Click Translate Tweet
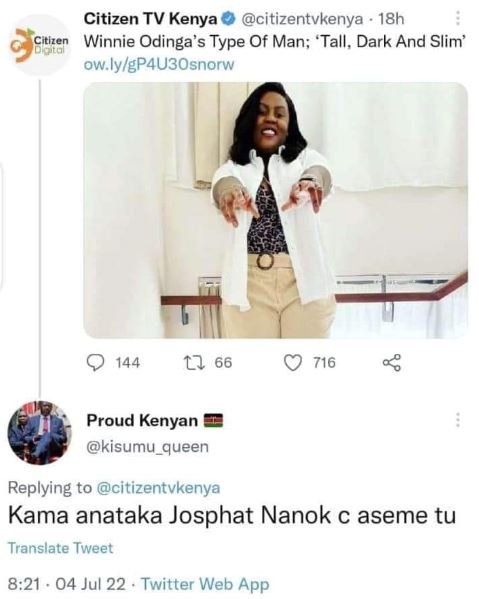The image size is (479, 599). [x=61, y=548]
